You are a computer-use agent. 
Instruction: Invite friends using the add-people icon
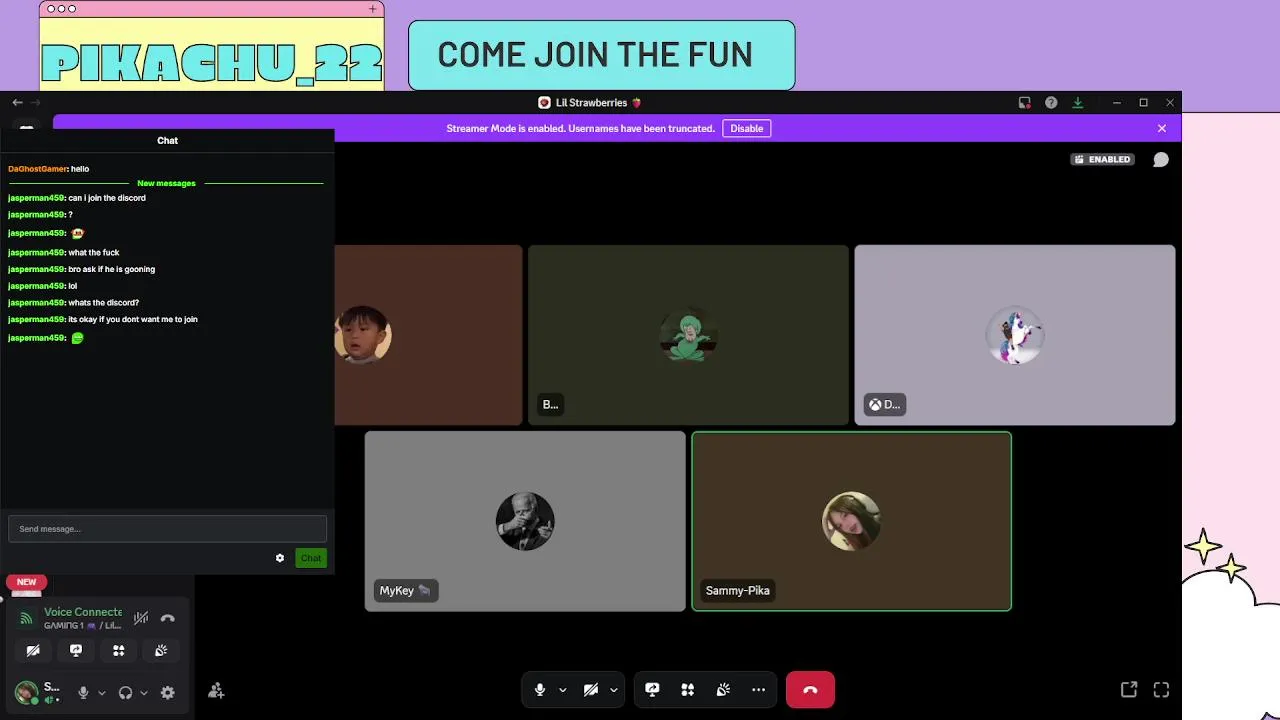pyautogui.click(x=216, y=691)
